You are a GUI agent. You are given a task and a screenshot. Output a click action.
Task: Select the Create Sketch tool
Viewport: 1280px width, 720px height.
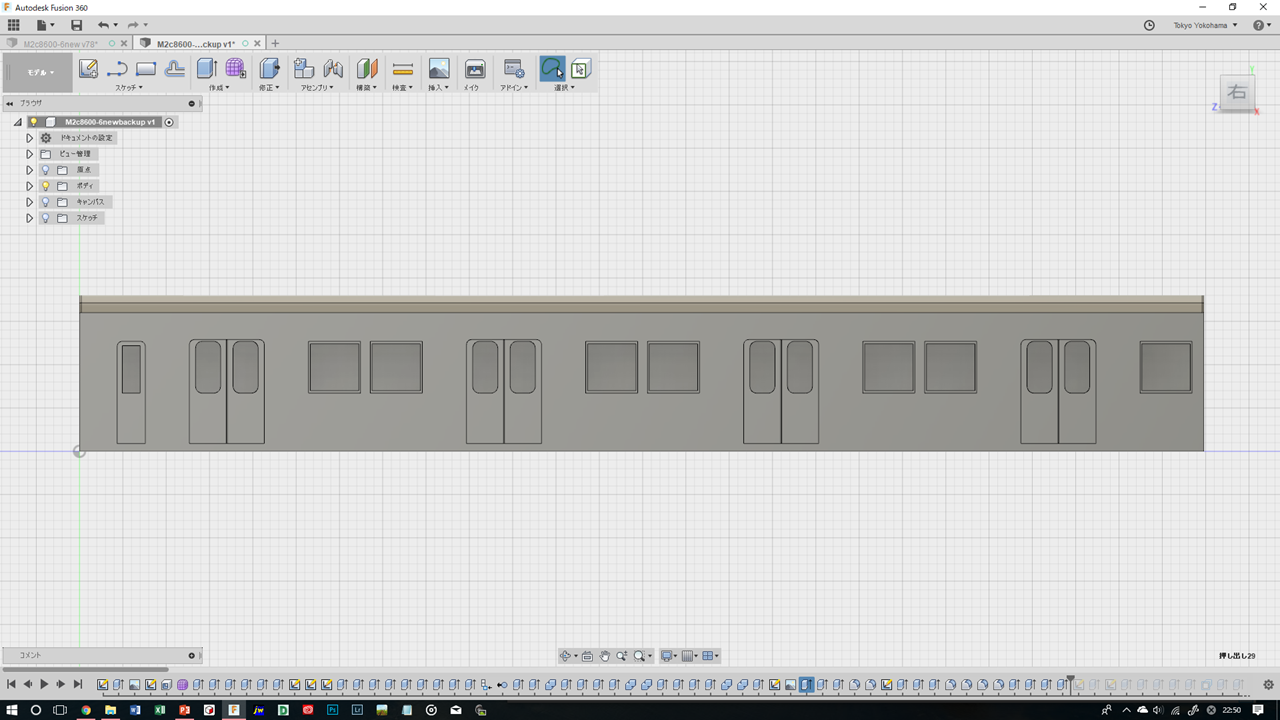pos(88,68)
